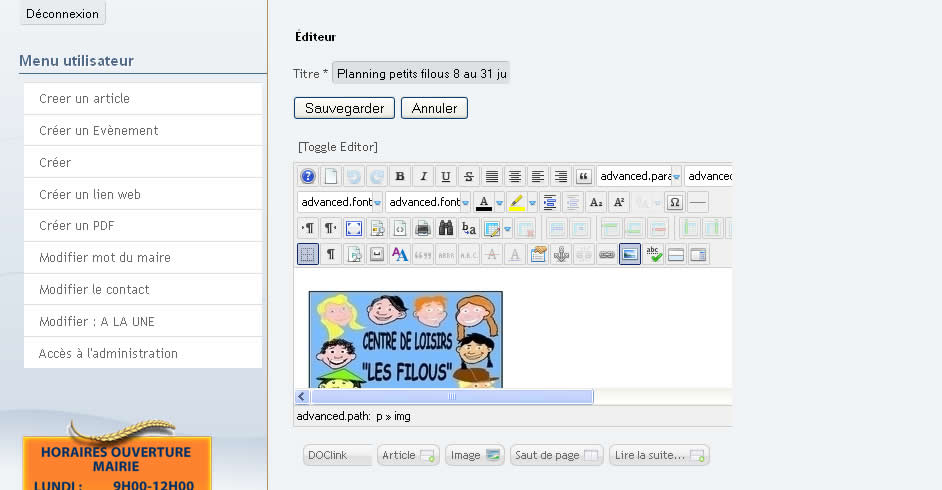Click the editor help icon
This screenshot has height=490, width=942.
tap(308, 177)
